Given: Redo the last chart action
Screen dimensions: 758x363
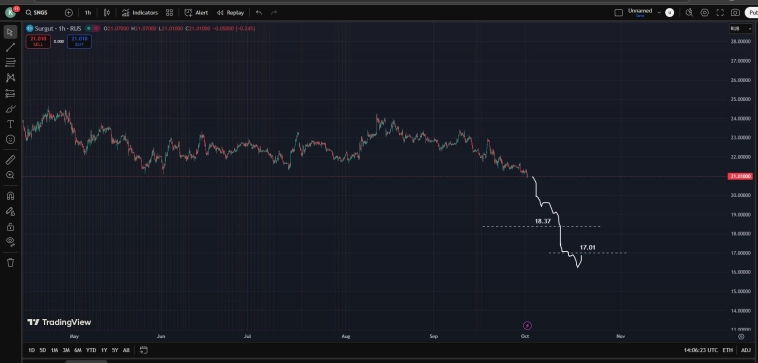Looking at the screenshot, I should (274, 13).
